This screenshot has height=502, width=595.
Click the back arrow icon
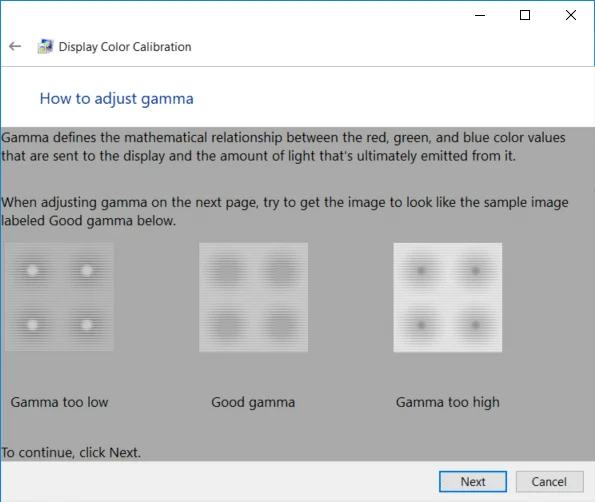(x=15, y=46)
